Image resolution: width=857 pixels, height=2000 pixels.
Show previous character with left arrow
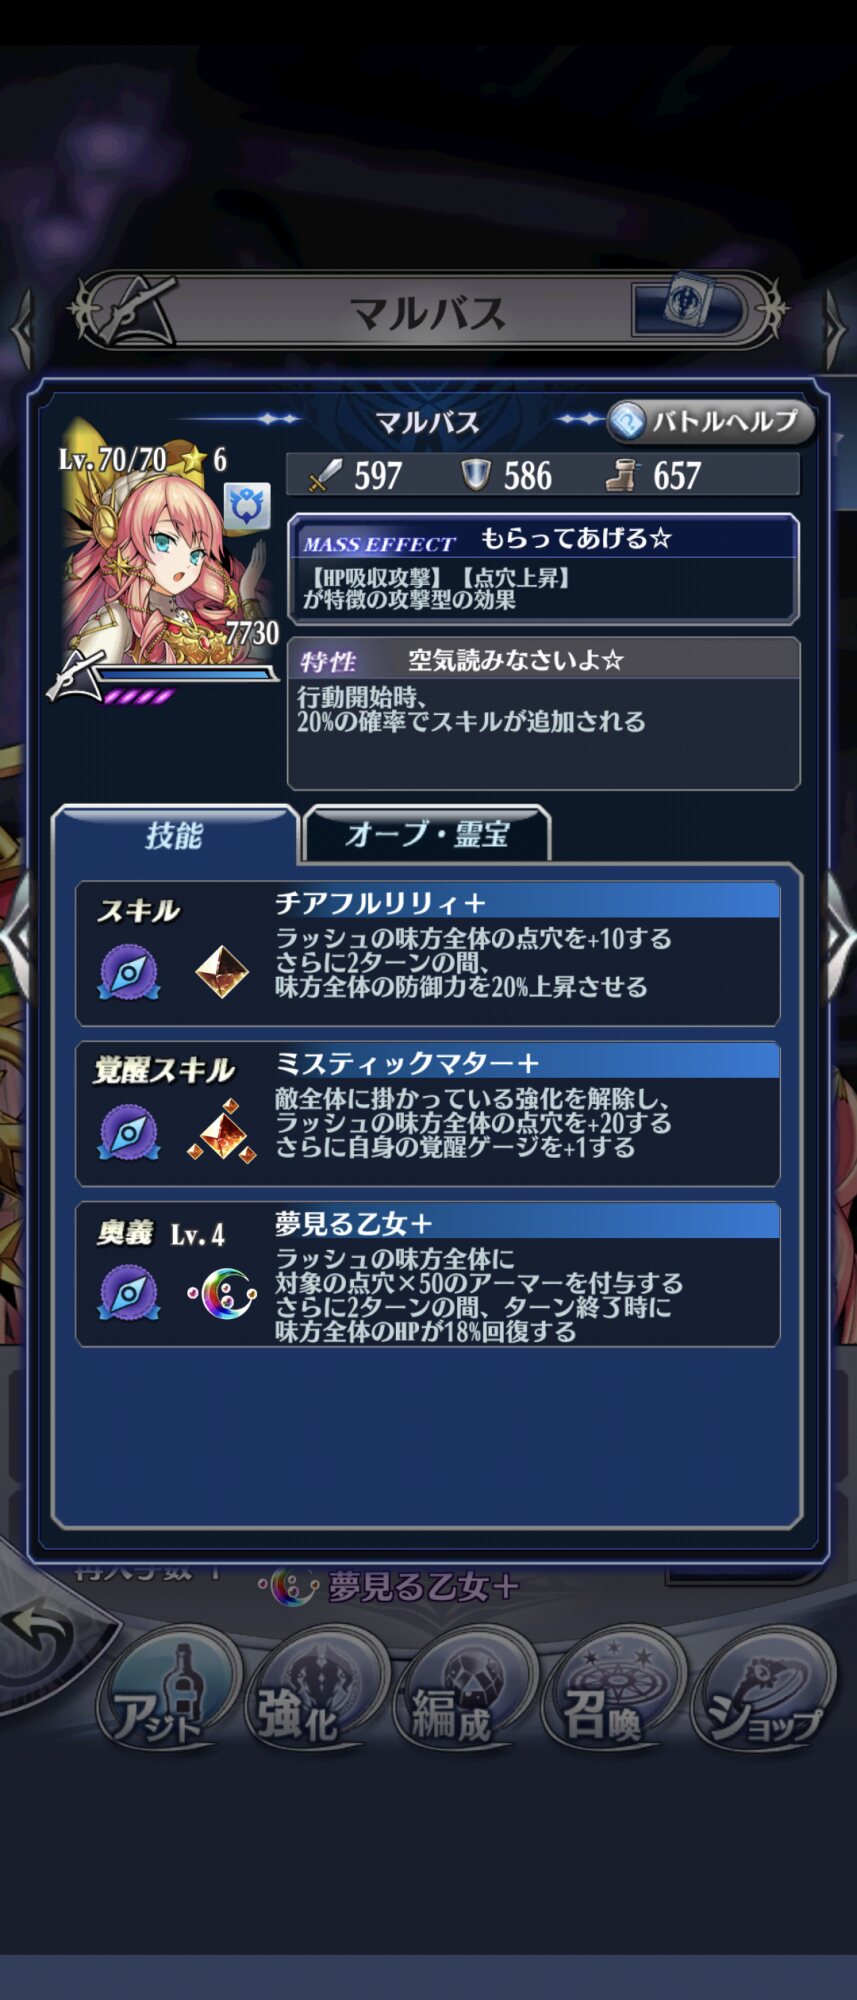[x=17, y=936]
